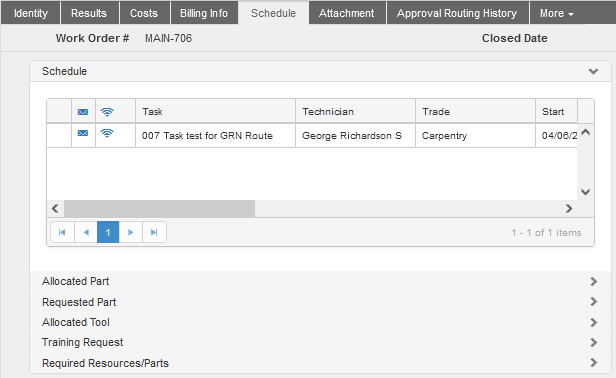Open the Billing Info tab

click(204, 13)
